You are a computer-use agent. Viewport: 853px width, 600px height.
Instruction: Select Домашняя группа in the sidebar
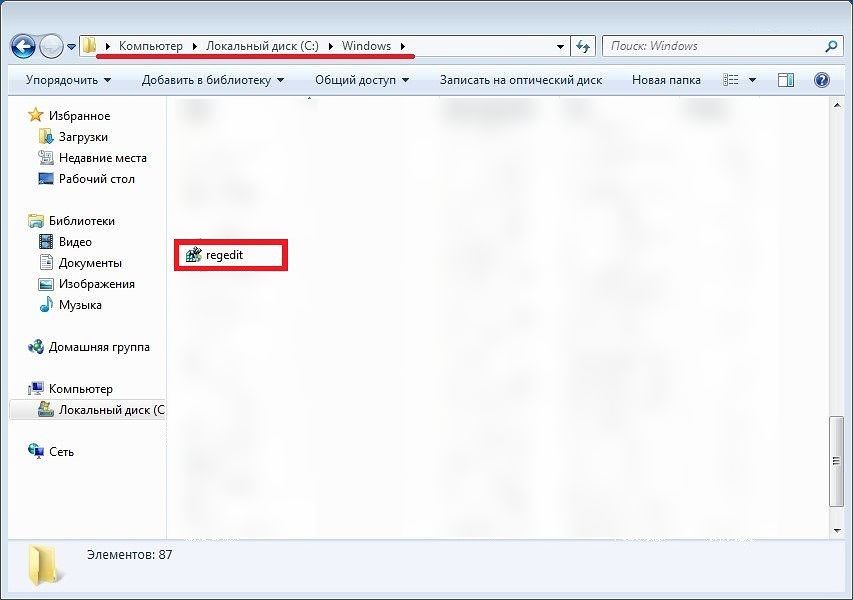coord(99,347)
